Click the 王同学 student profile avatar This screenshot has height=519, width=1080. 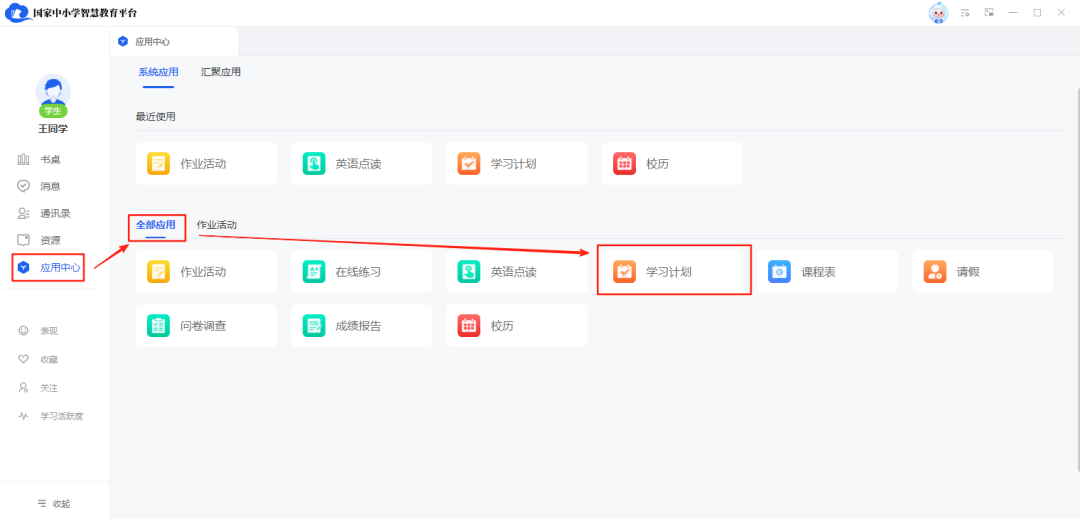pyautogui.click(x=53, y=95)
